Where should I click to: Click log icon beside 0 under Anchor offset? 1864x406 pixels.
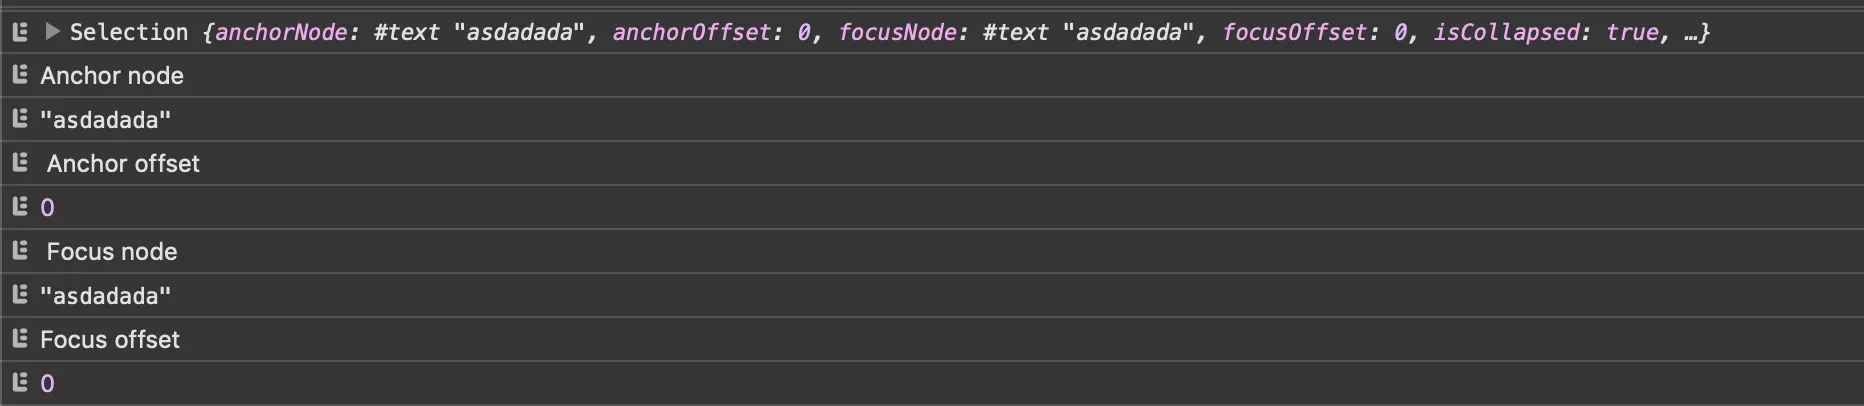(x=19, y=207)
